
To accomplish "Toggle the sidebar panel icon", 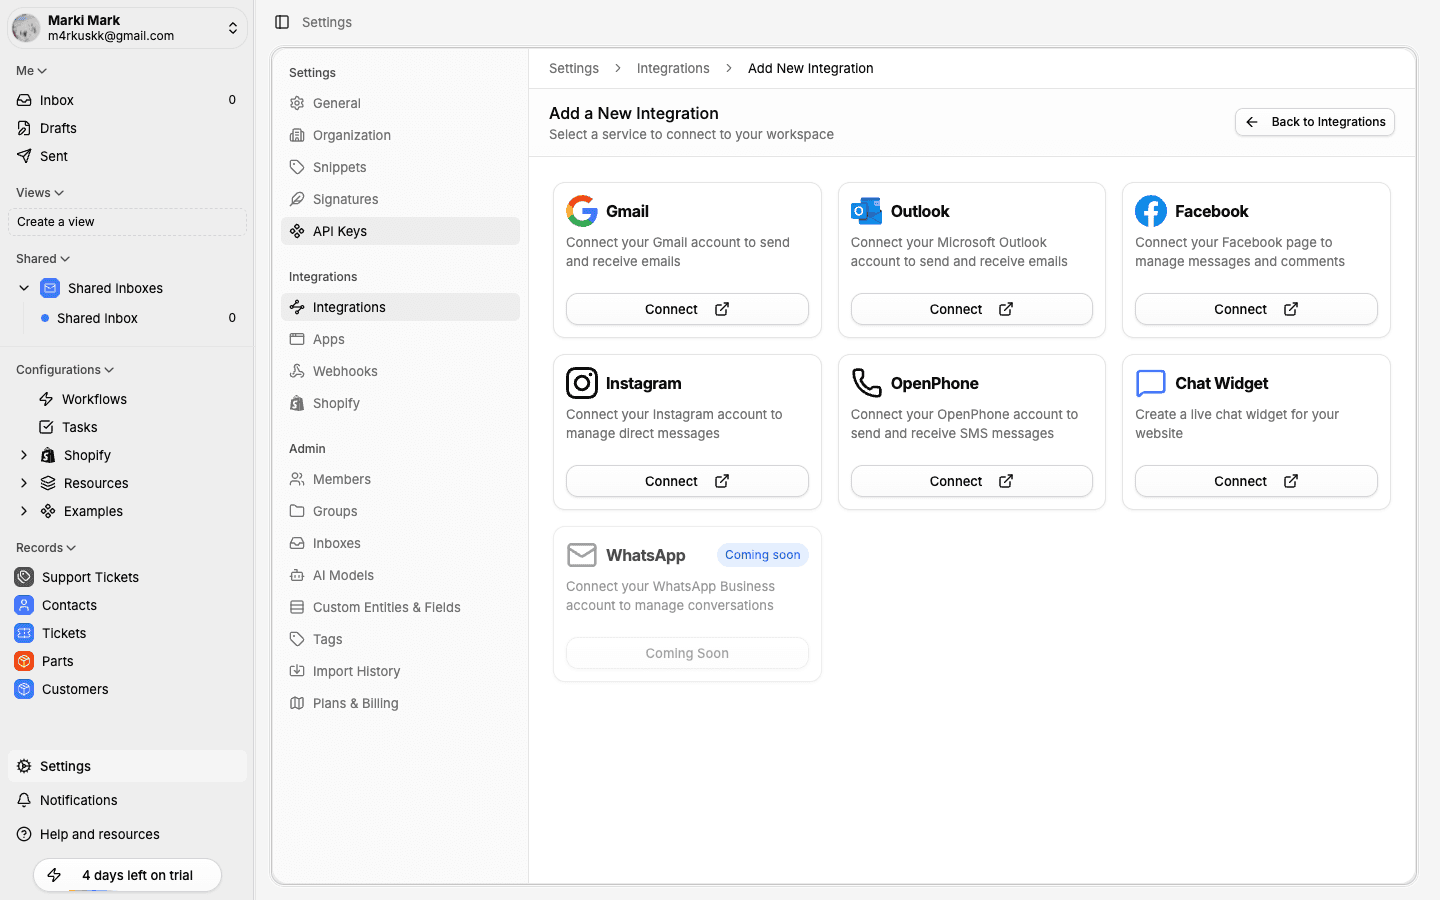I will [x=282, y=22].
